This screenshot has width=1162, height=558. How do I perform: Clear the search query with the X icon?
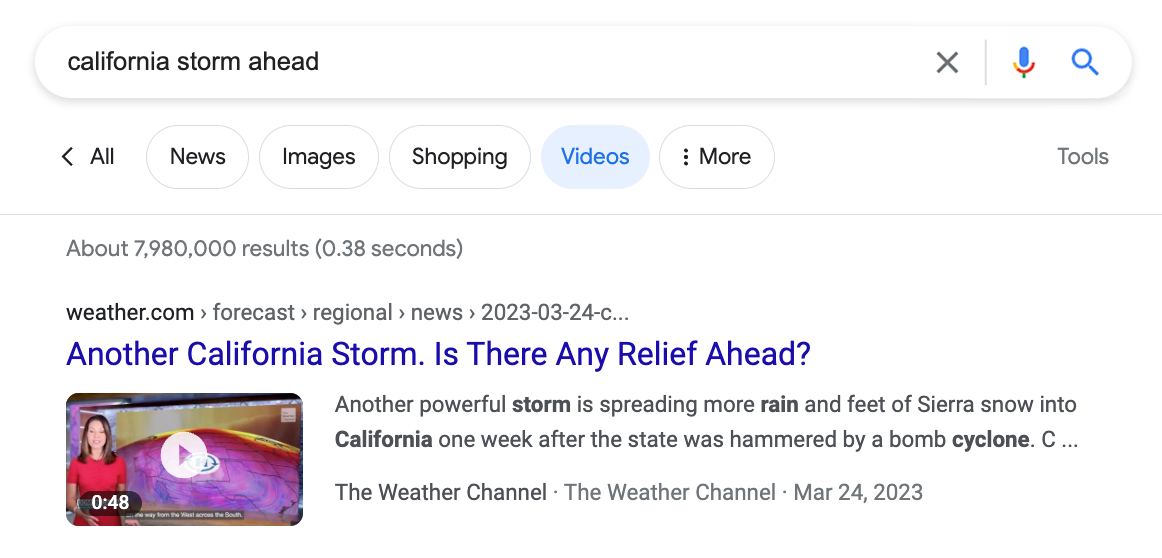pyautogui.click(x=946, y=63)
